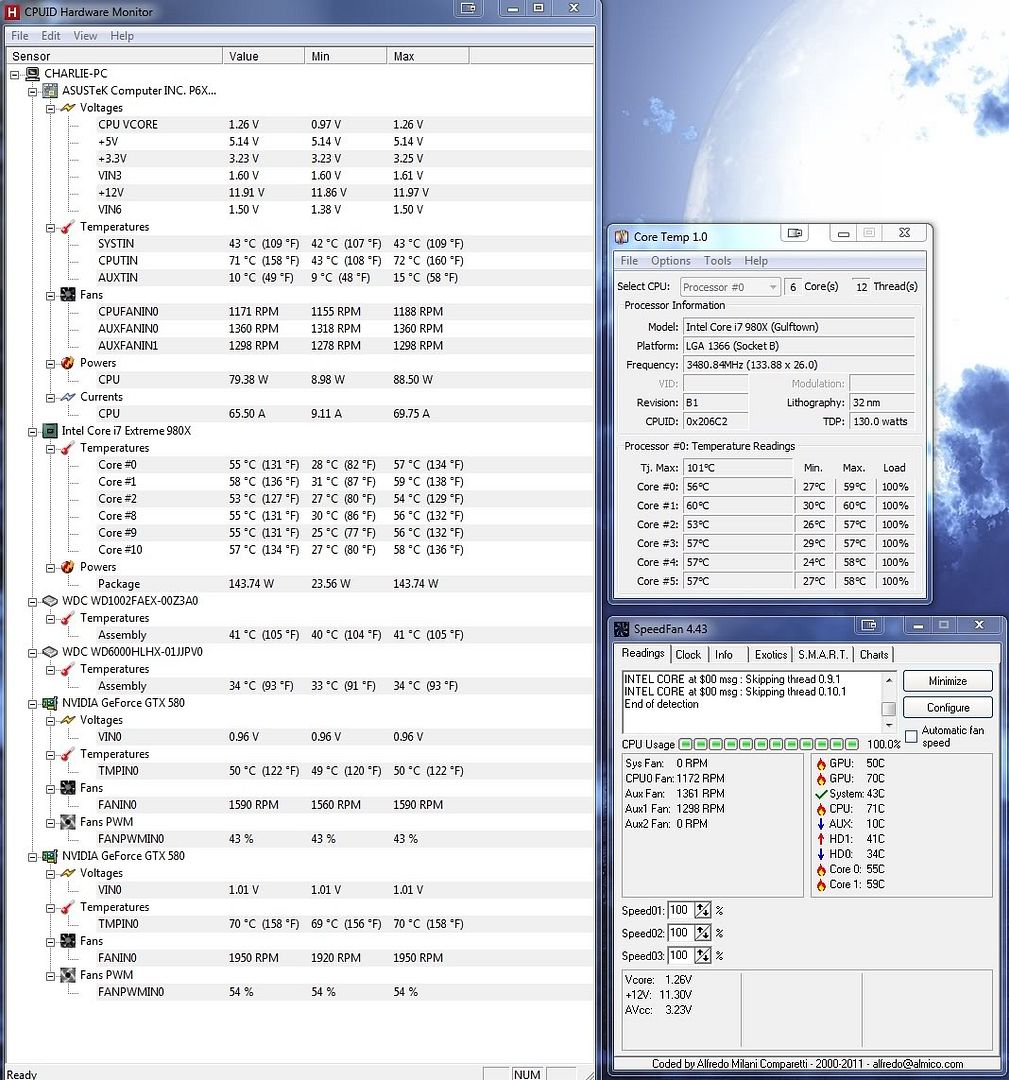The image size is (1009, 1080).
Task: Click the flame icon next to CPU 71C in SpeedFan
Action: 821,809
